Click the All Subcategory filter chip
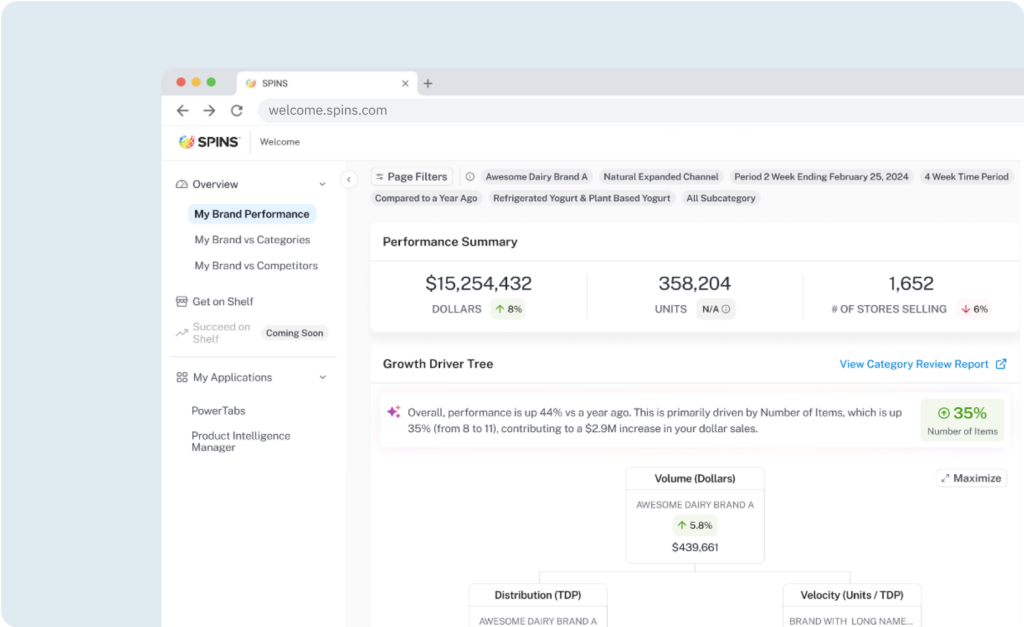Viewport: 1024px width, 627px height. (x=720, y=198)
